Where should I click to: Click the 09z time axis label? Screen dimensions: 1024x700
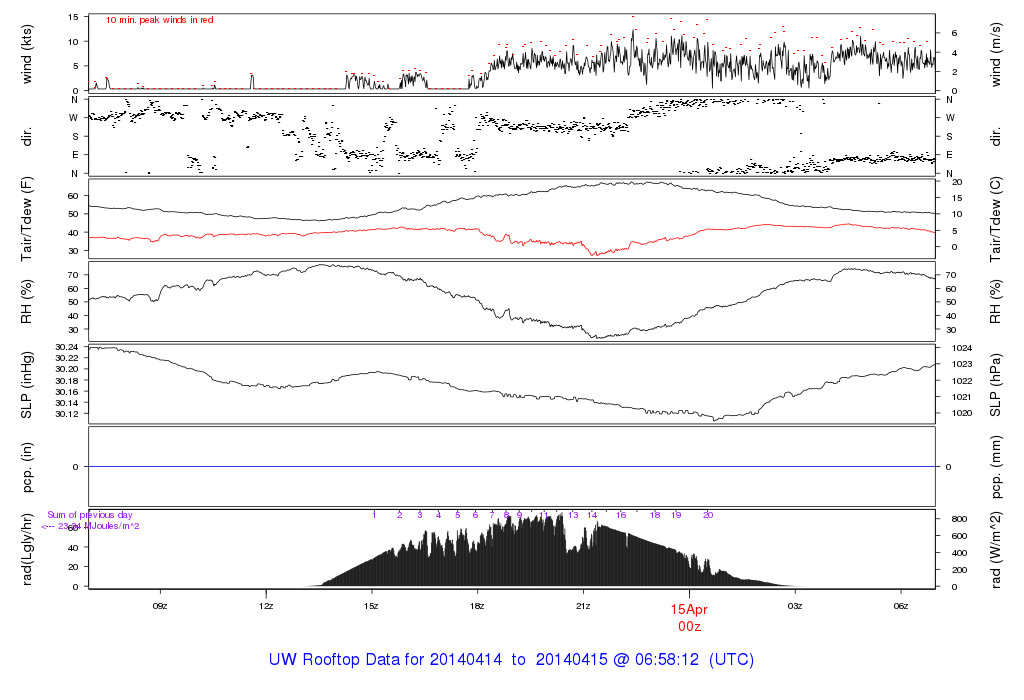159,605
